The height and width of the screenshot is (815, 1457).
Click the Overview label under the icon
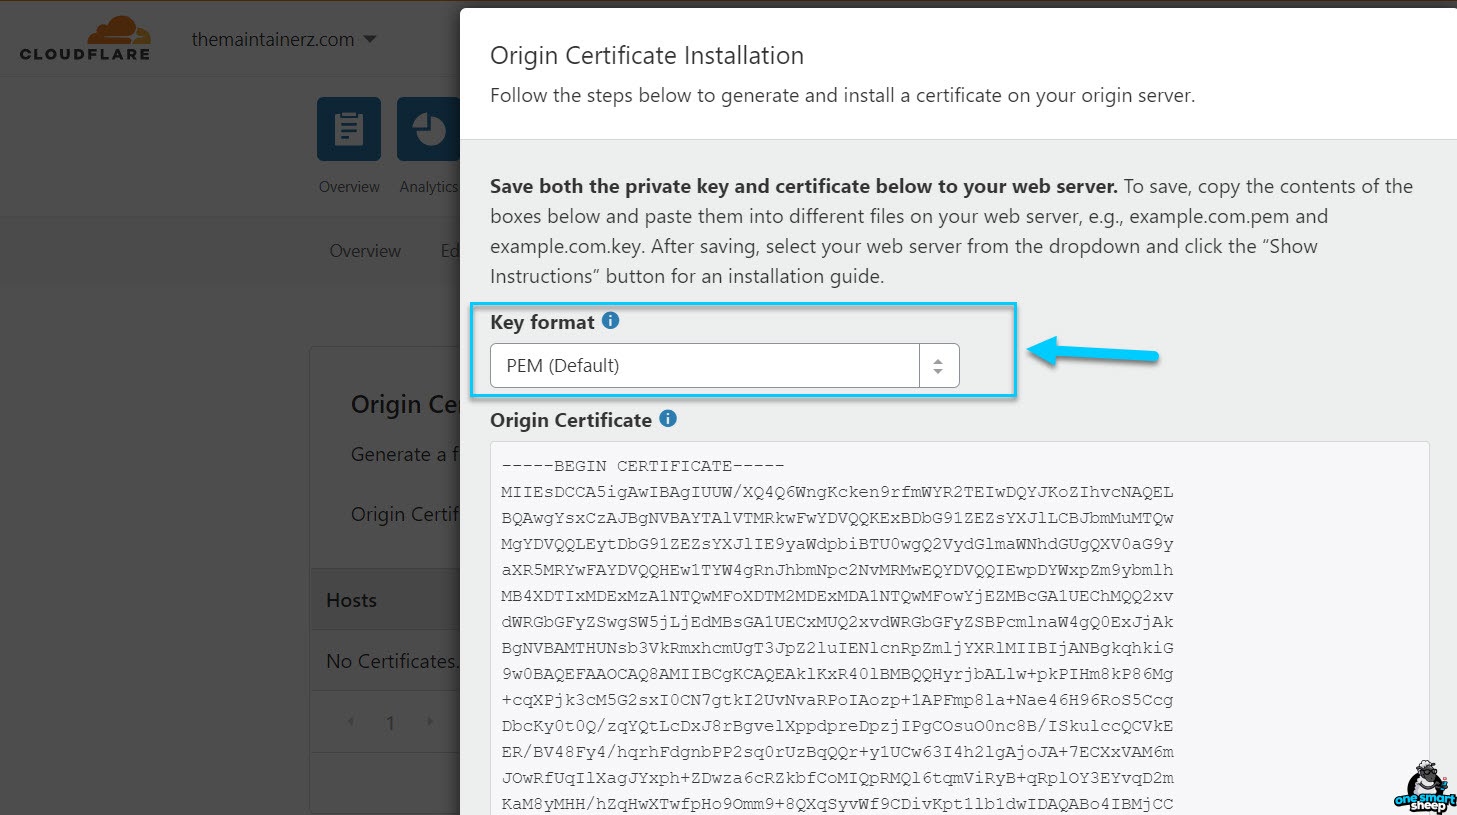tap(349, 187)
